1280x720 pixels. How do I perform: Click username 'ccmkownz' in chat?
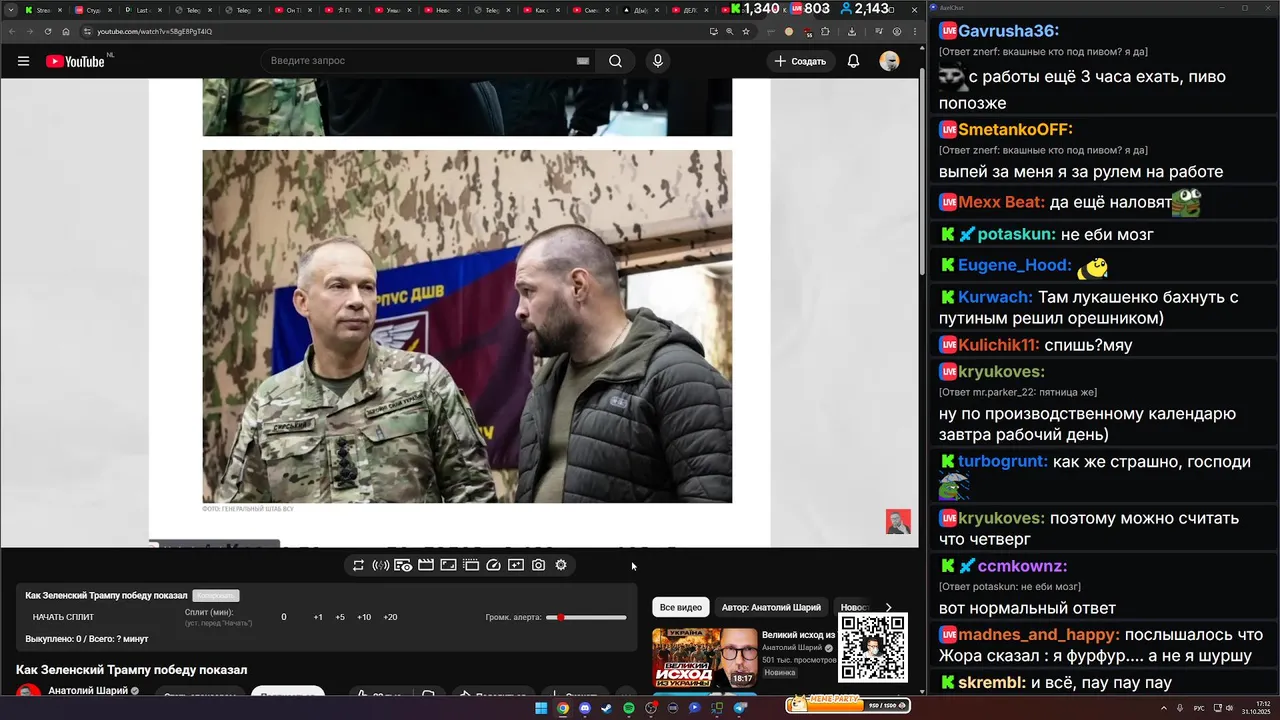pyautogui.click(x=1022, y=566)
